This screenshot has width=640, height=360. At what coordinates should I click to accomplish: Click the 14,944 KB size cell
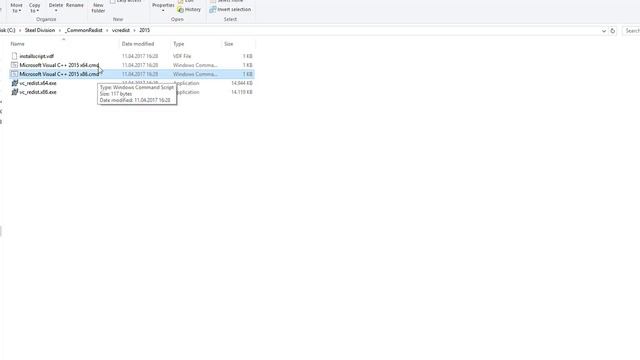coord(242,83)
